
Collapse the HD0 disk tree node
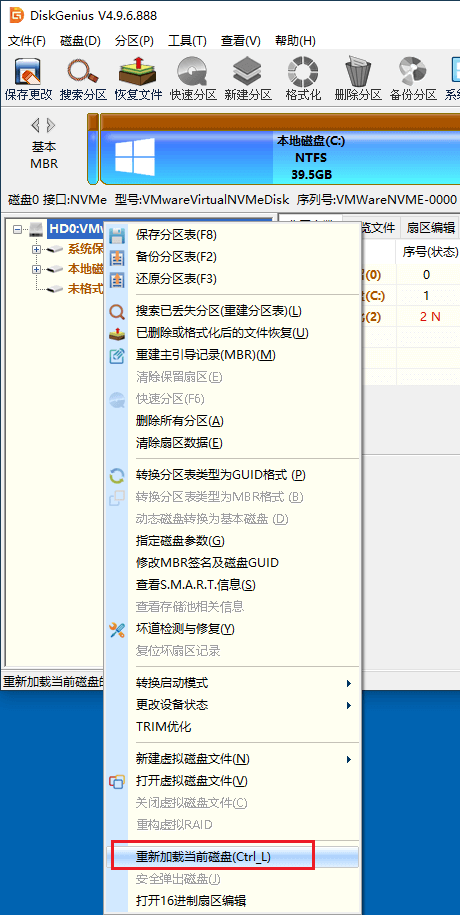pos(18,229)
